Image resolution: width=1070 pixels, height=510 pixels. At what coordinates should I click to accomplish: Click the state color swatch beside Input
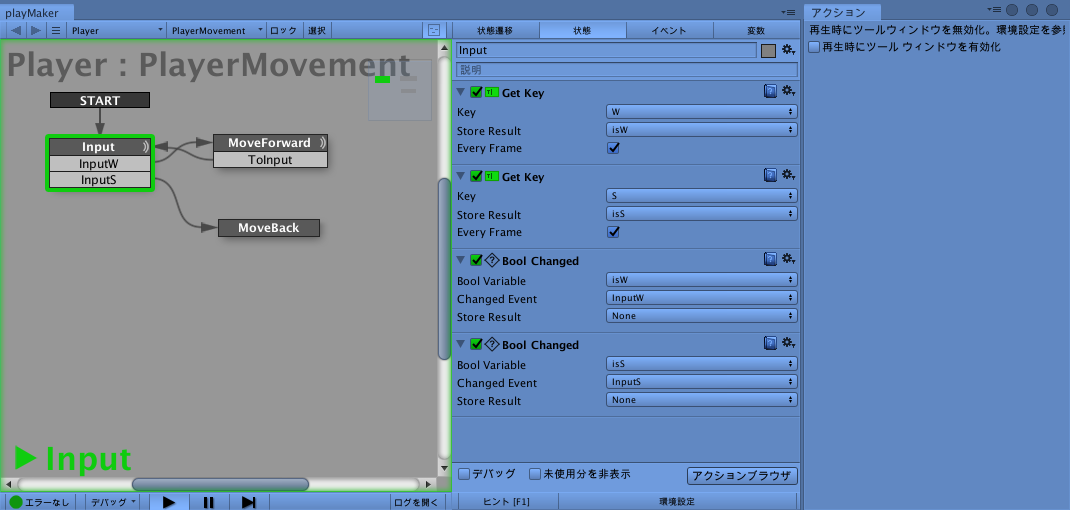(768, 51)
